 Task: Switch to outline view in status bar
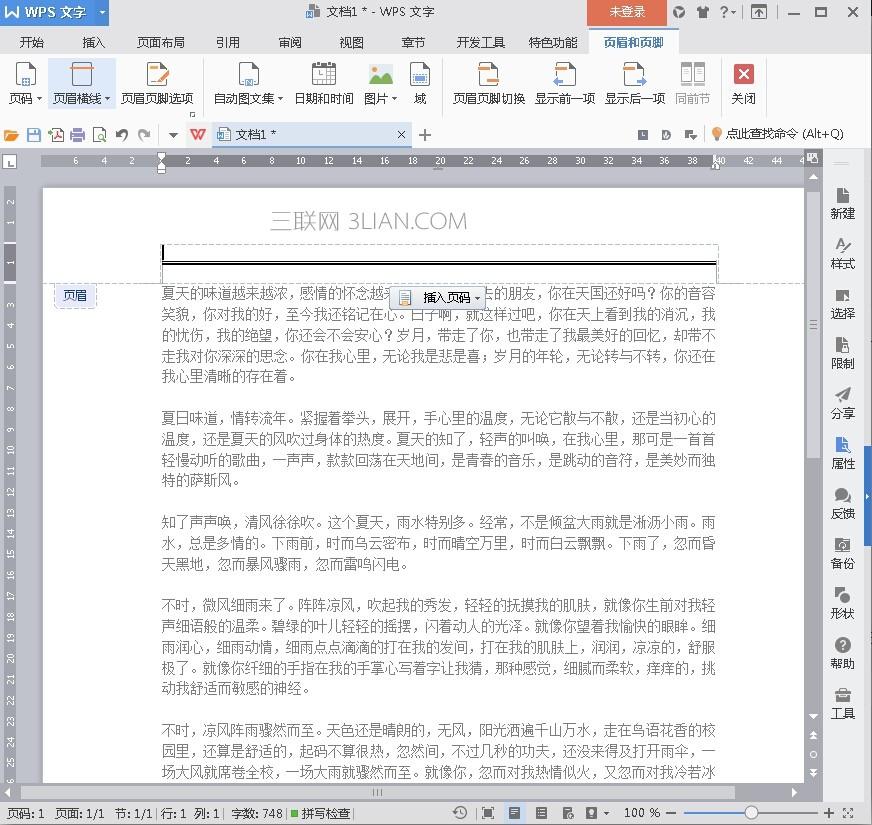point(540,813)
